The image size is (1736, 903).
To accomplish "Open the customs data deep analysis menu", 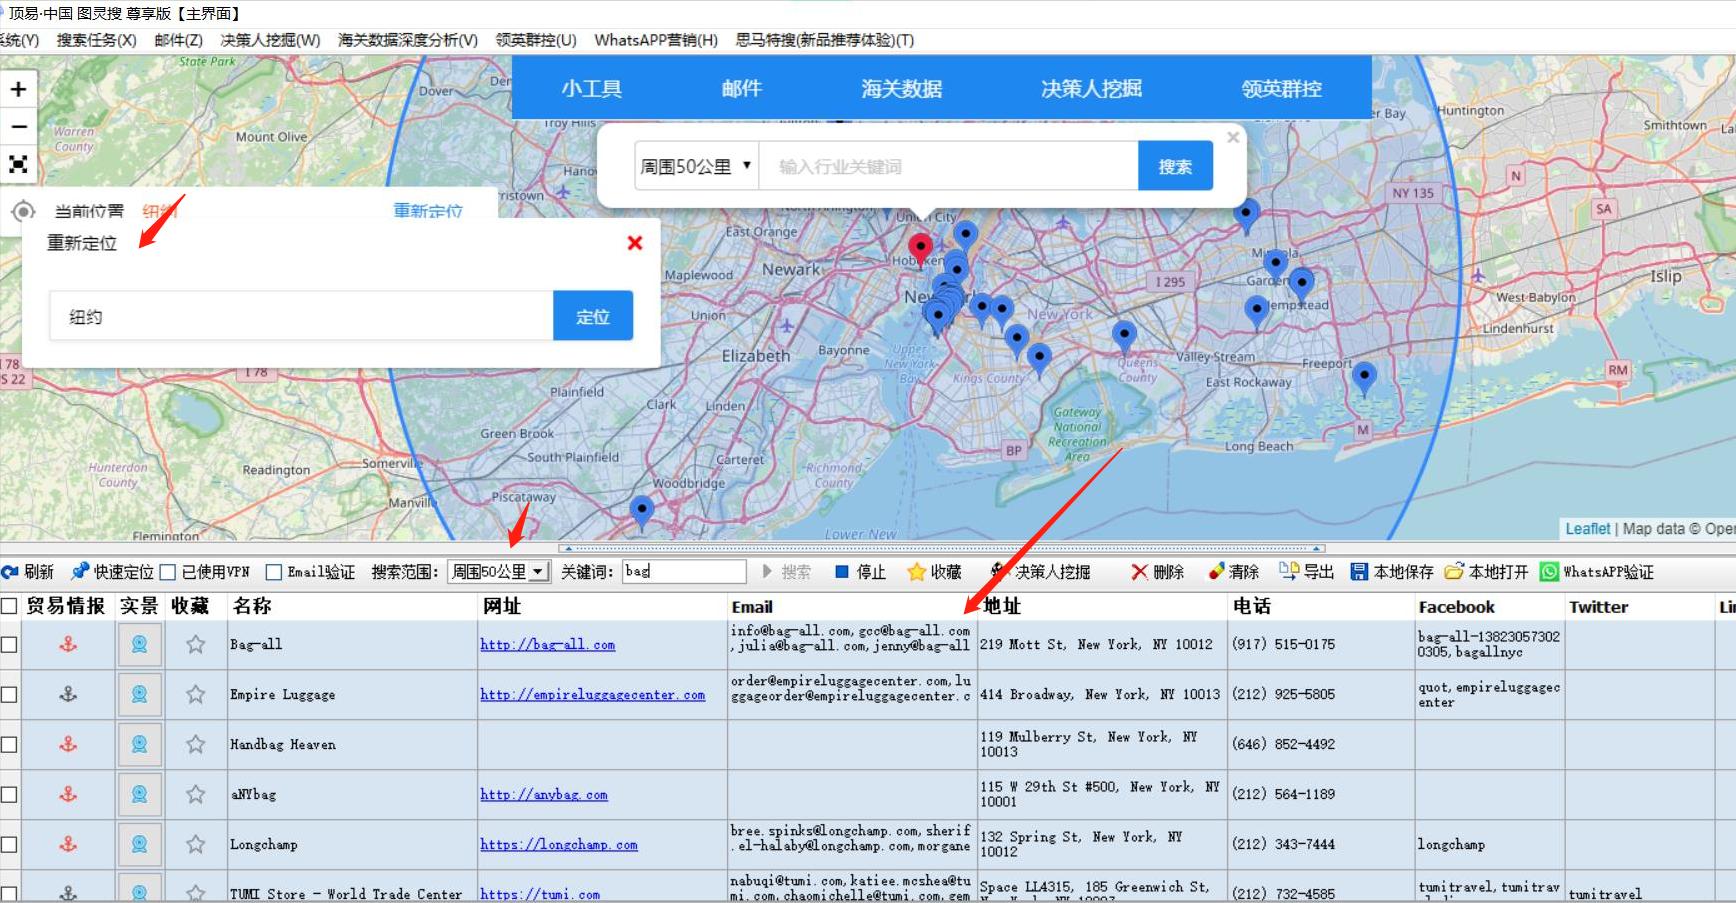I will pyautogui.click(x=408, y=40).
